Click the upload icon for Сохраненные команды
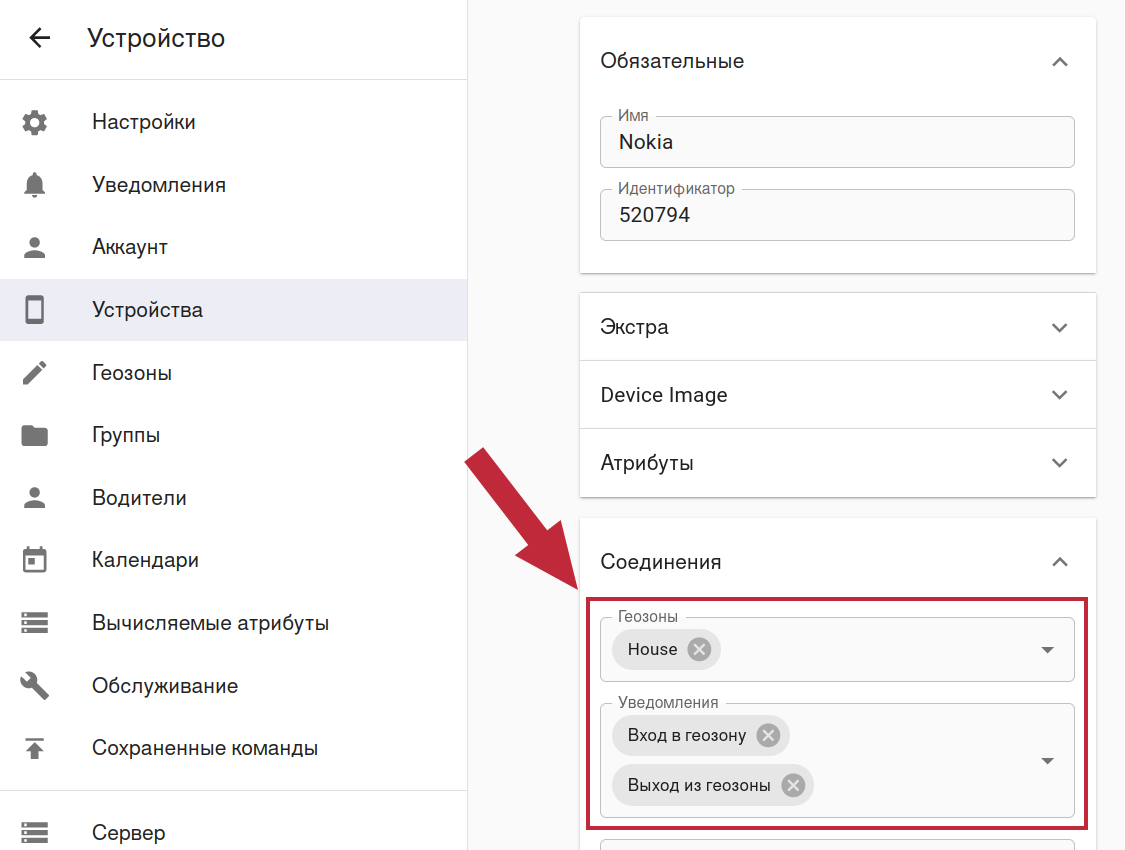The height and width of the screenshot is (850, 1125). 35,748
